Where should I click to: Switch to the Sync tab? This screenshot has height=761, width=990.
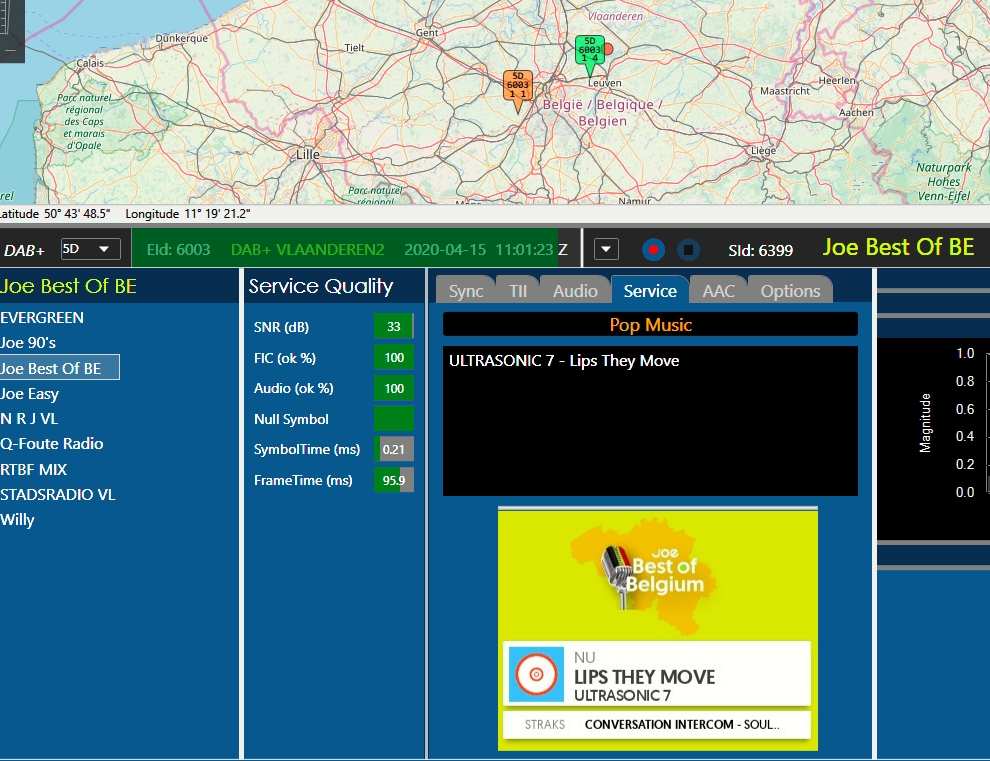click(466, 291)
